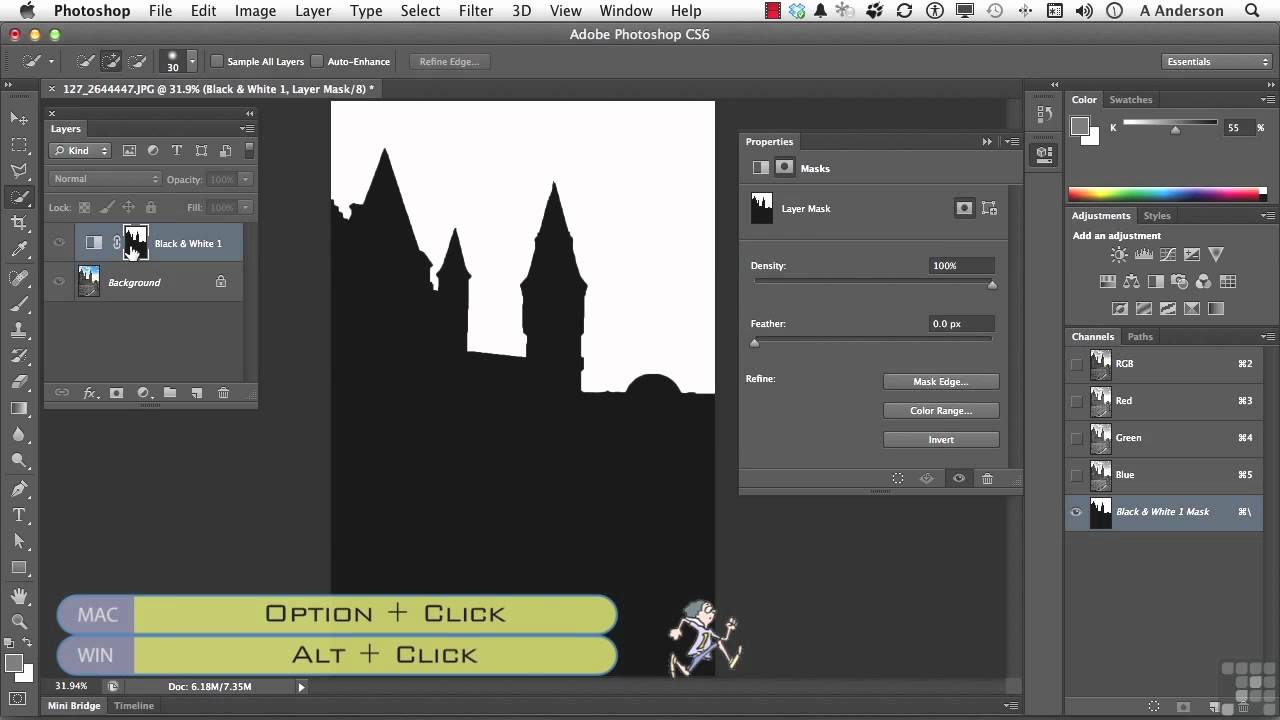Screen dimensions: 1280x720
Task: Open the Layers panel flyout menu
Action: pos(246,129)
